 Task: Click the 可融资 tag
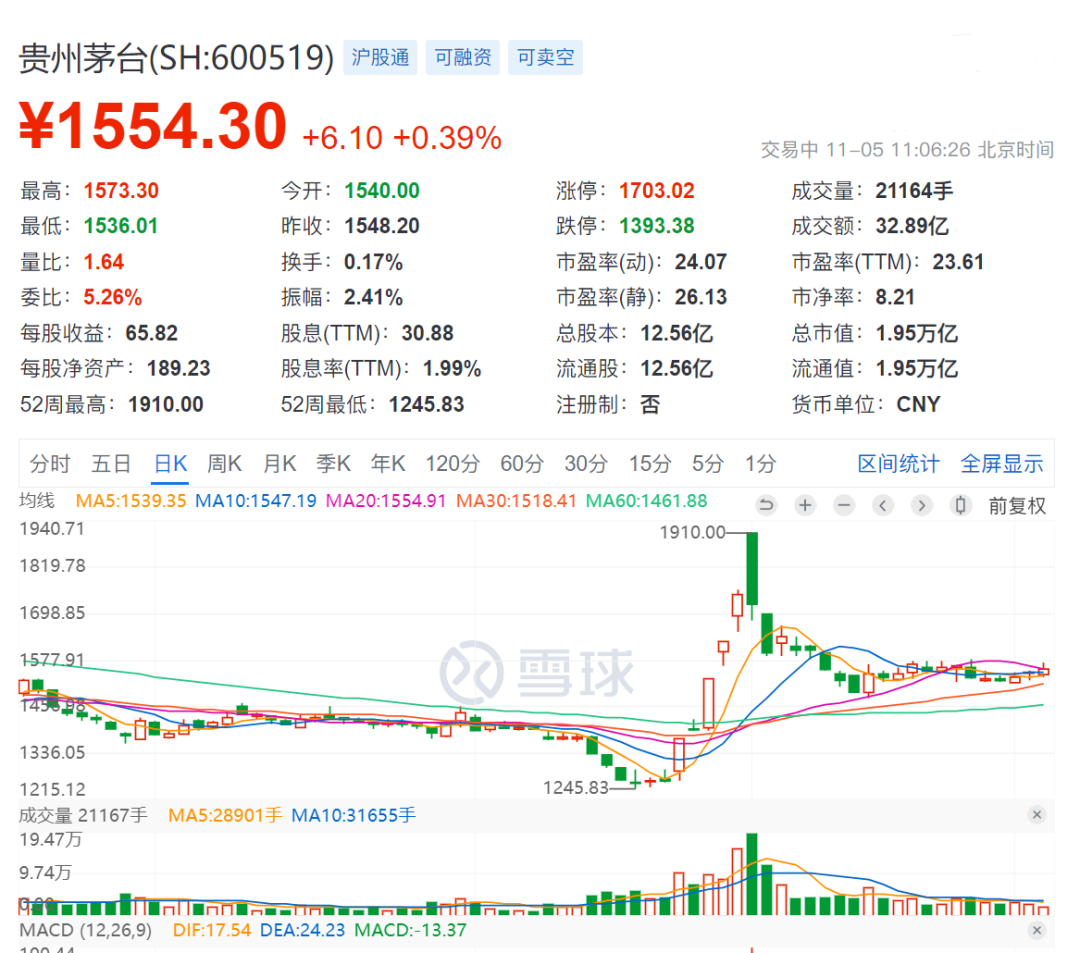tap(462, 58)
